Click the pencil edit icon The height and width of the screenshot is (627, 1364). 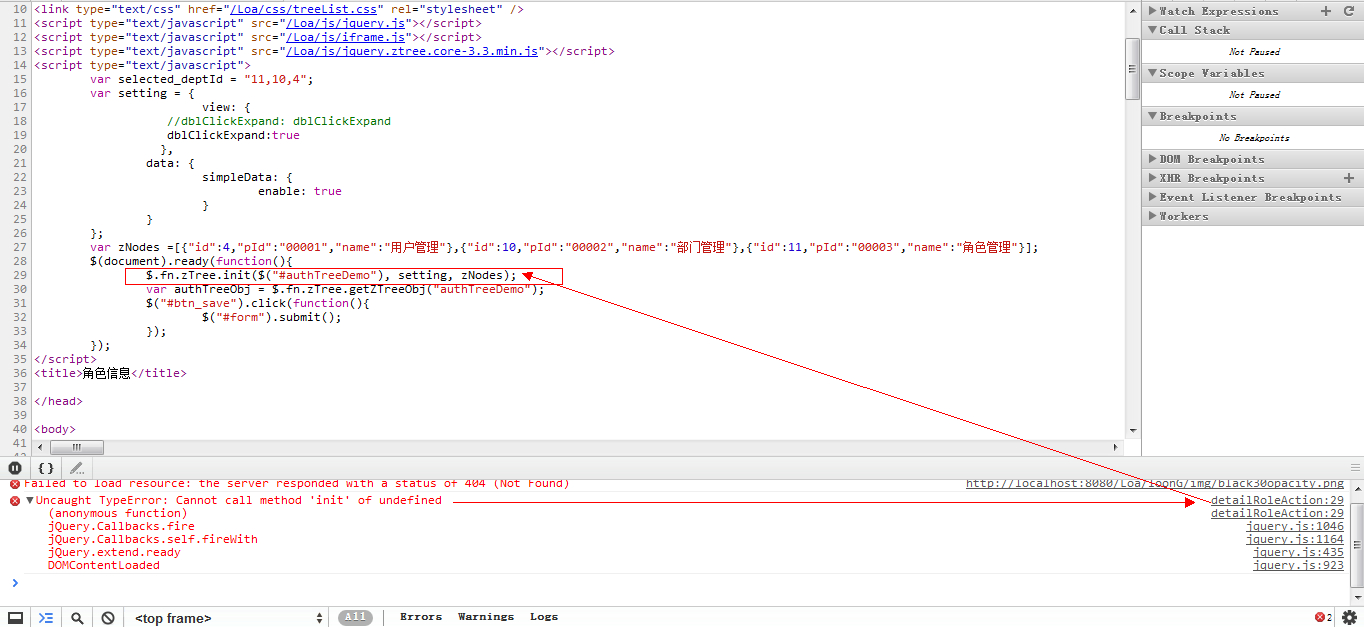[76, 467]
